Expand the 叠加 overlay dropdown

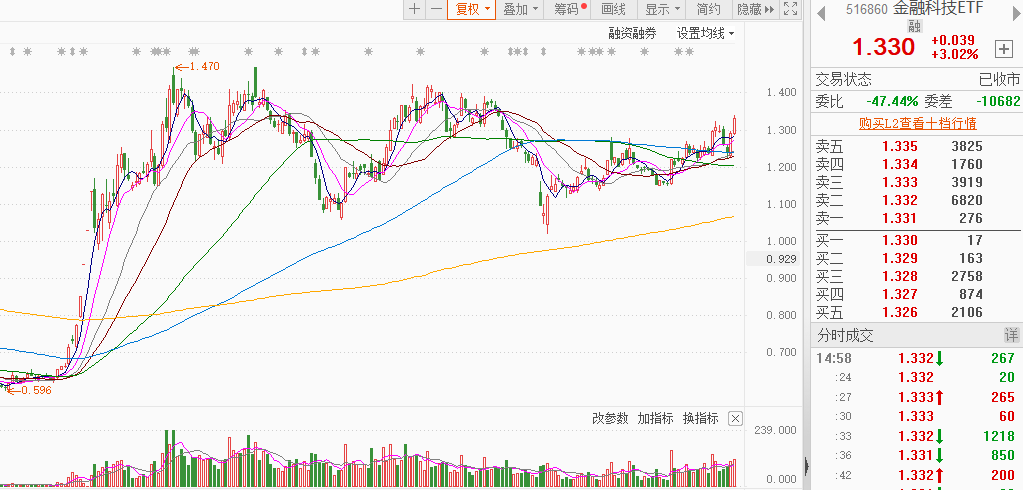click(520, 9)
